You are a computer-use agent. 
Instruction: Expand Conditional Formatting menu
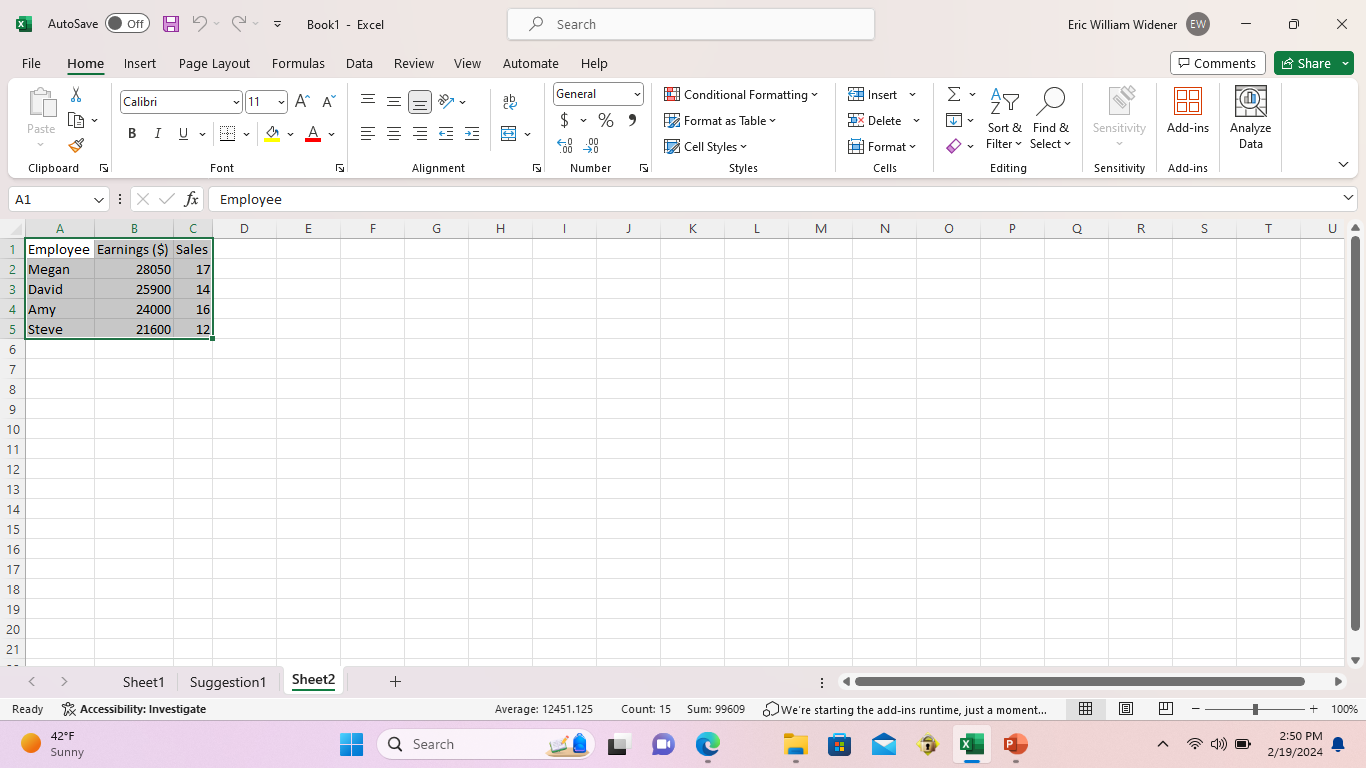click(x=741, y=94)
